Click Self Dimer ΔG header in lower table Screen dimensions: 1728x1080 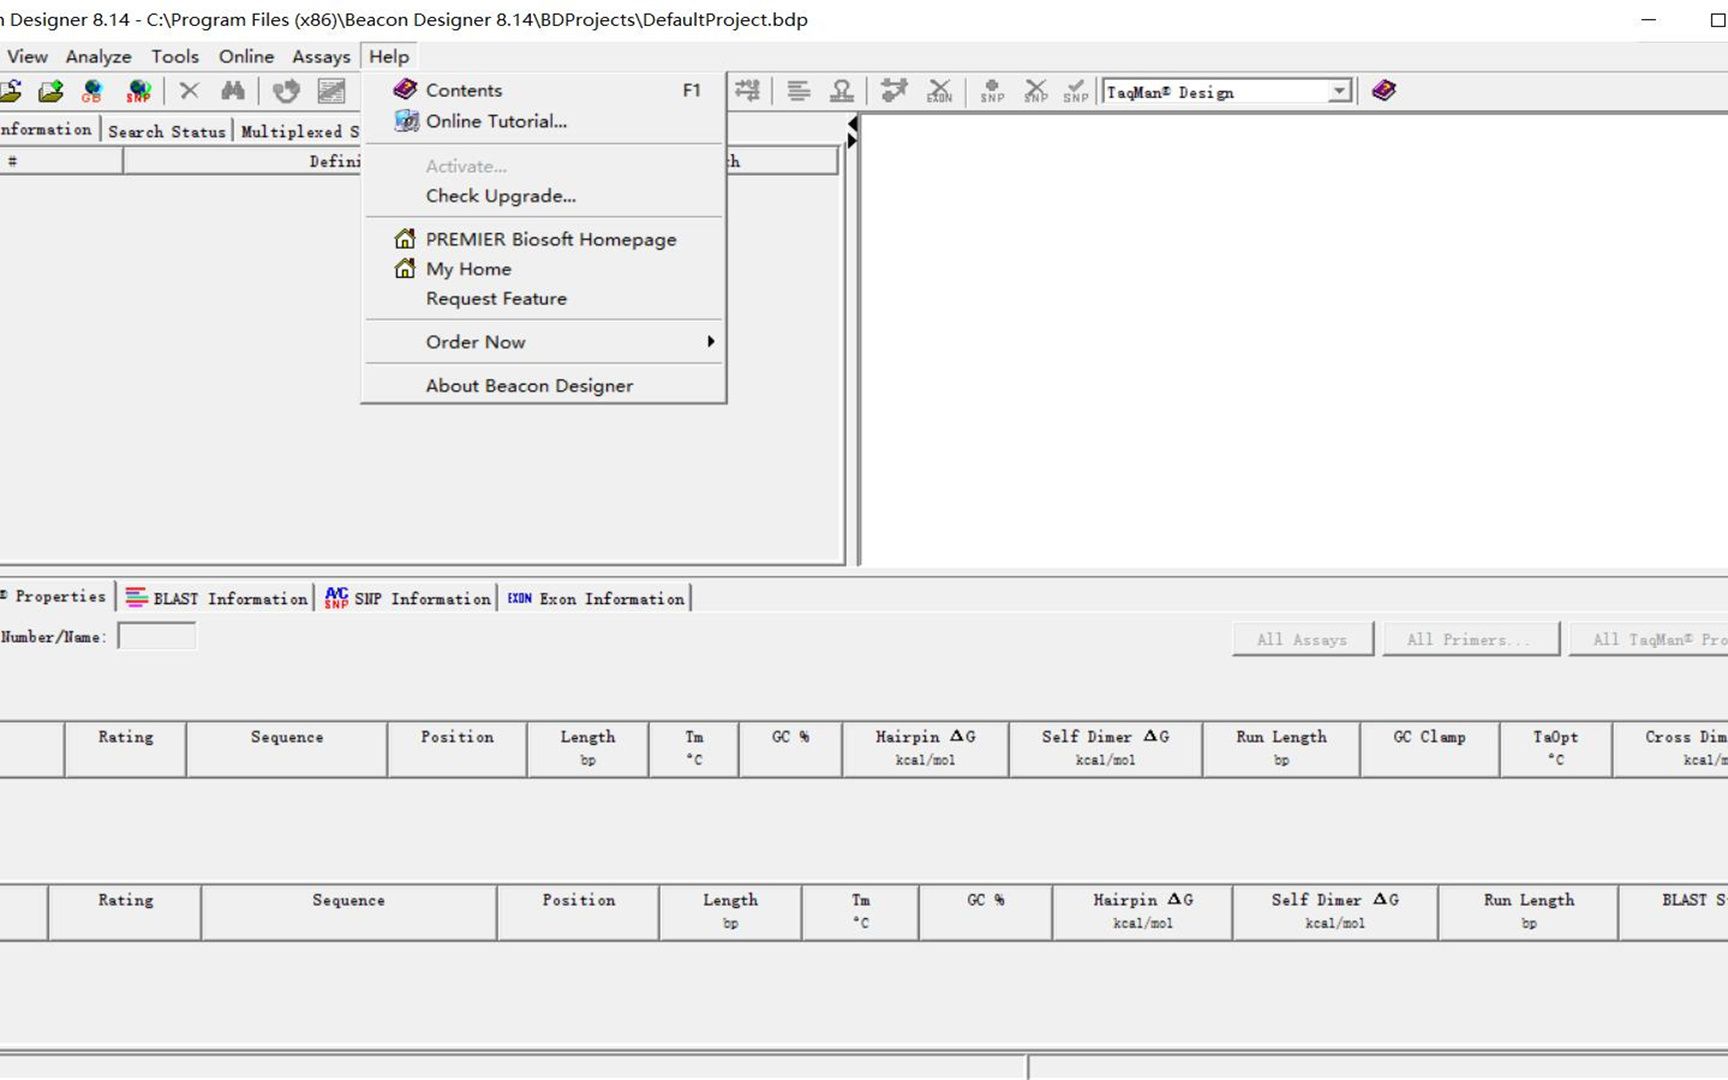(x=1334, y=911)
